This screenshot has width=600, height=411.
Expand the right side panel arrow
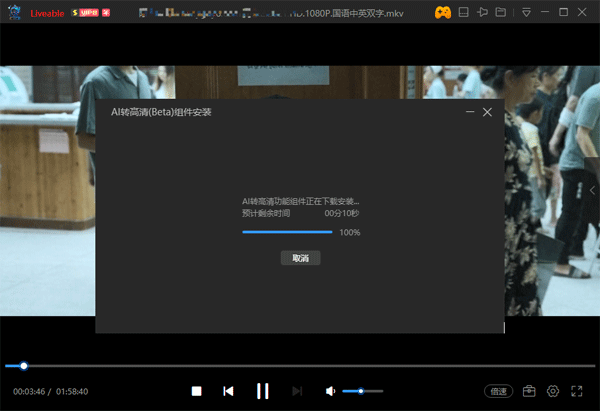(592, 190)
